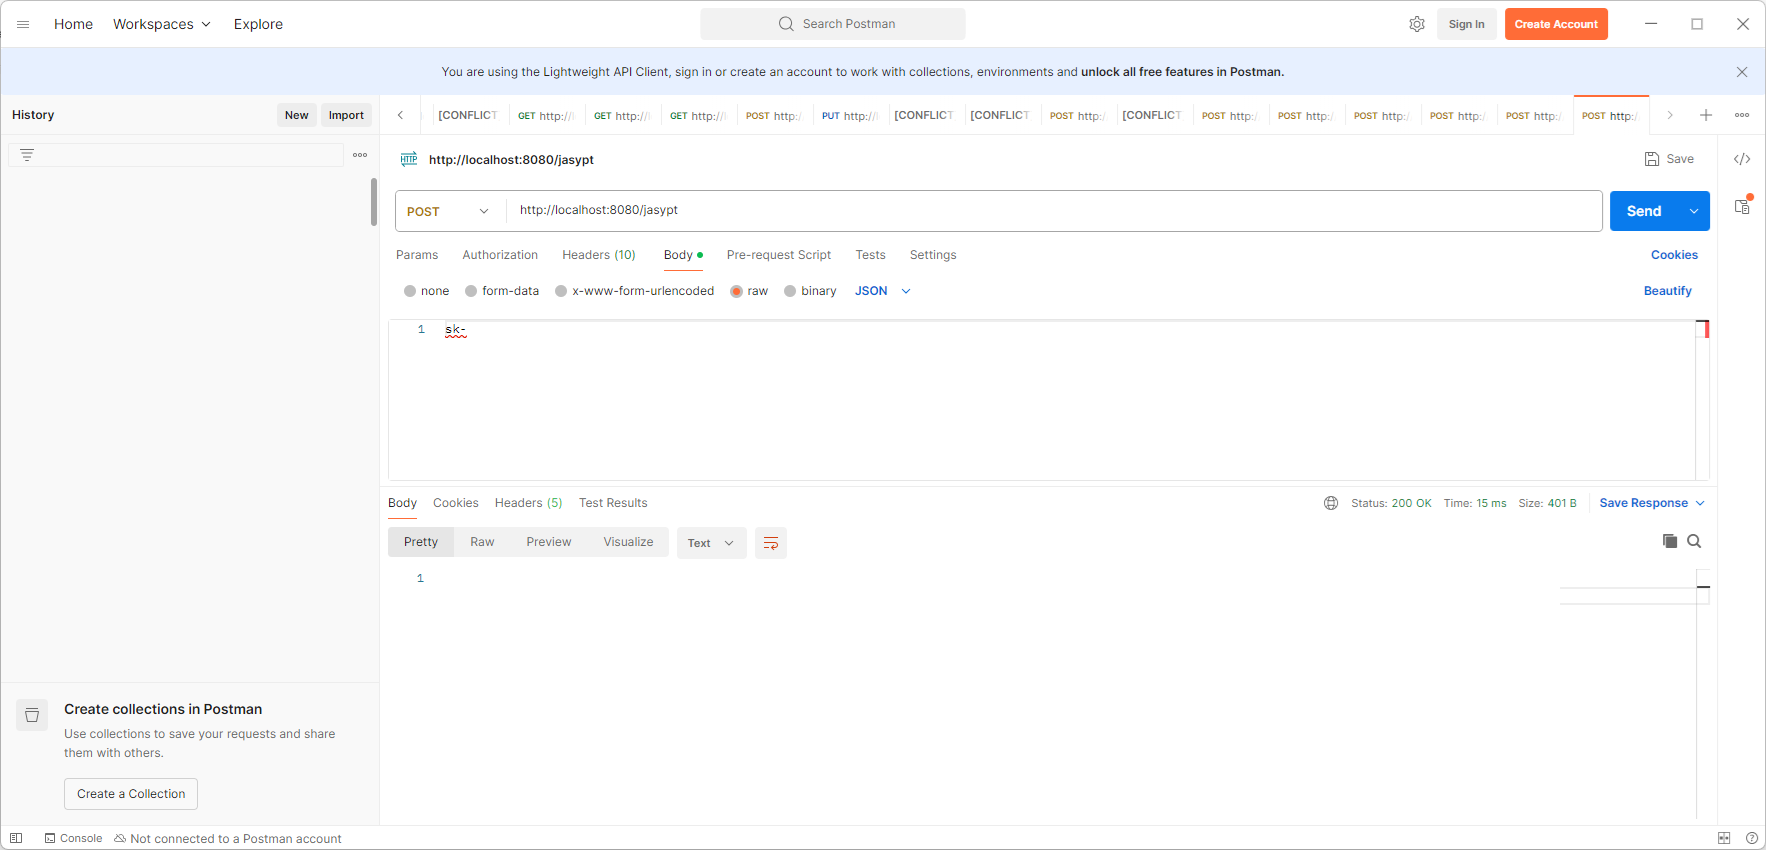This screenshot has height=850, width=1766.
Task: Click the sidebar vertical scrollbar thumb
Action: pos(374,202)
